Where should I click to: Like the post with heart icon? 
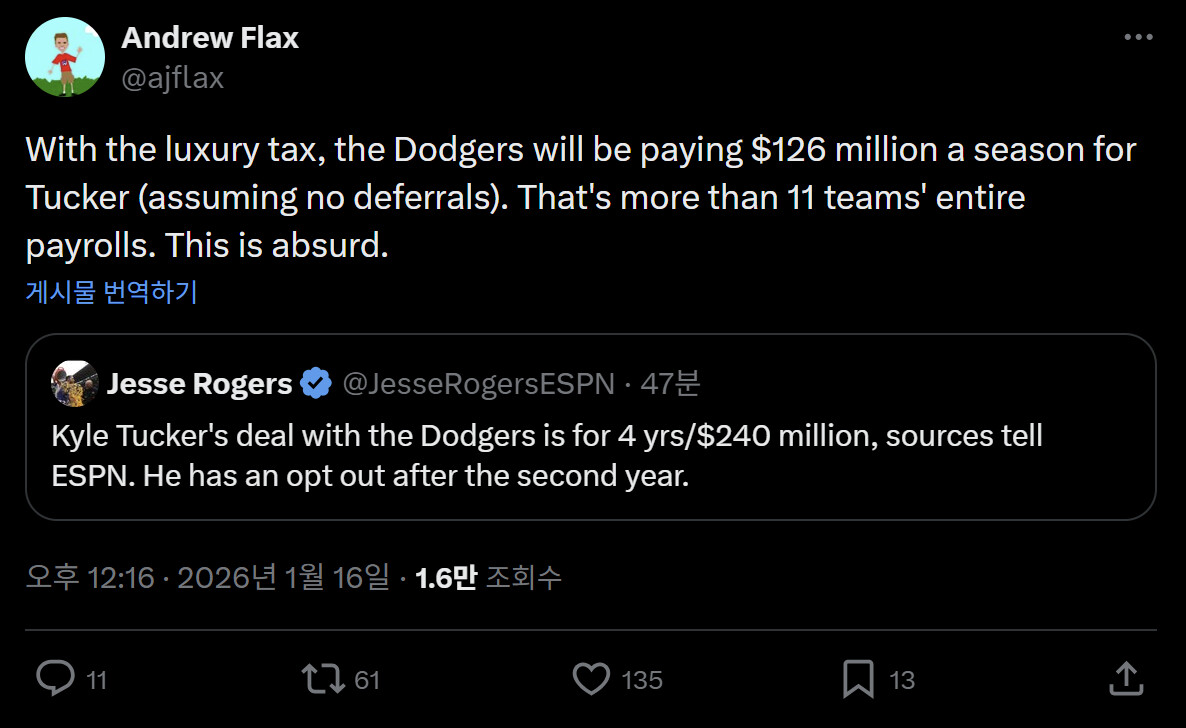pos(591,679)
